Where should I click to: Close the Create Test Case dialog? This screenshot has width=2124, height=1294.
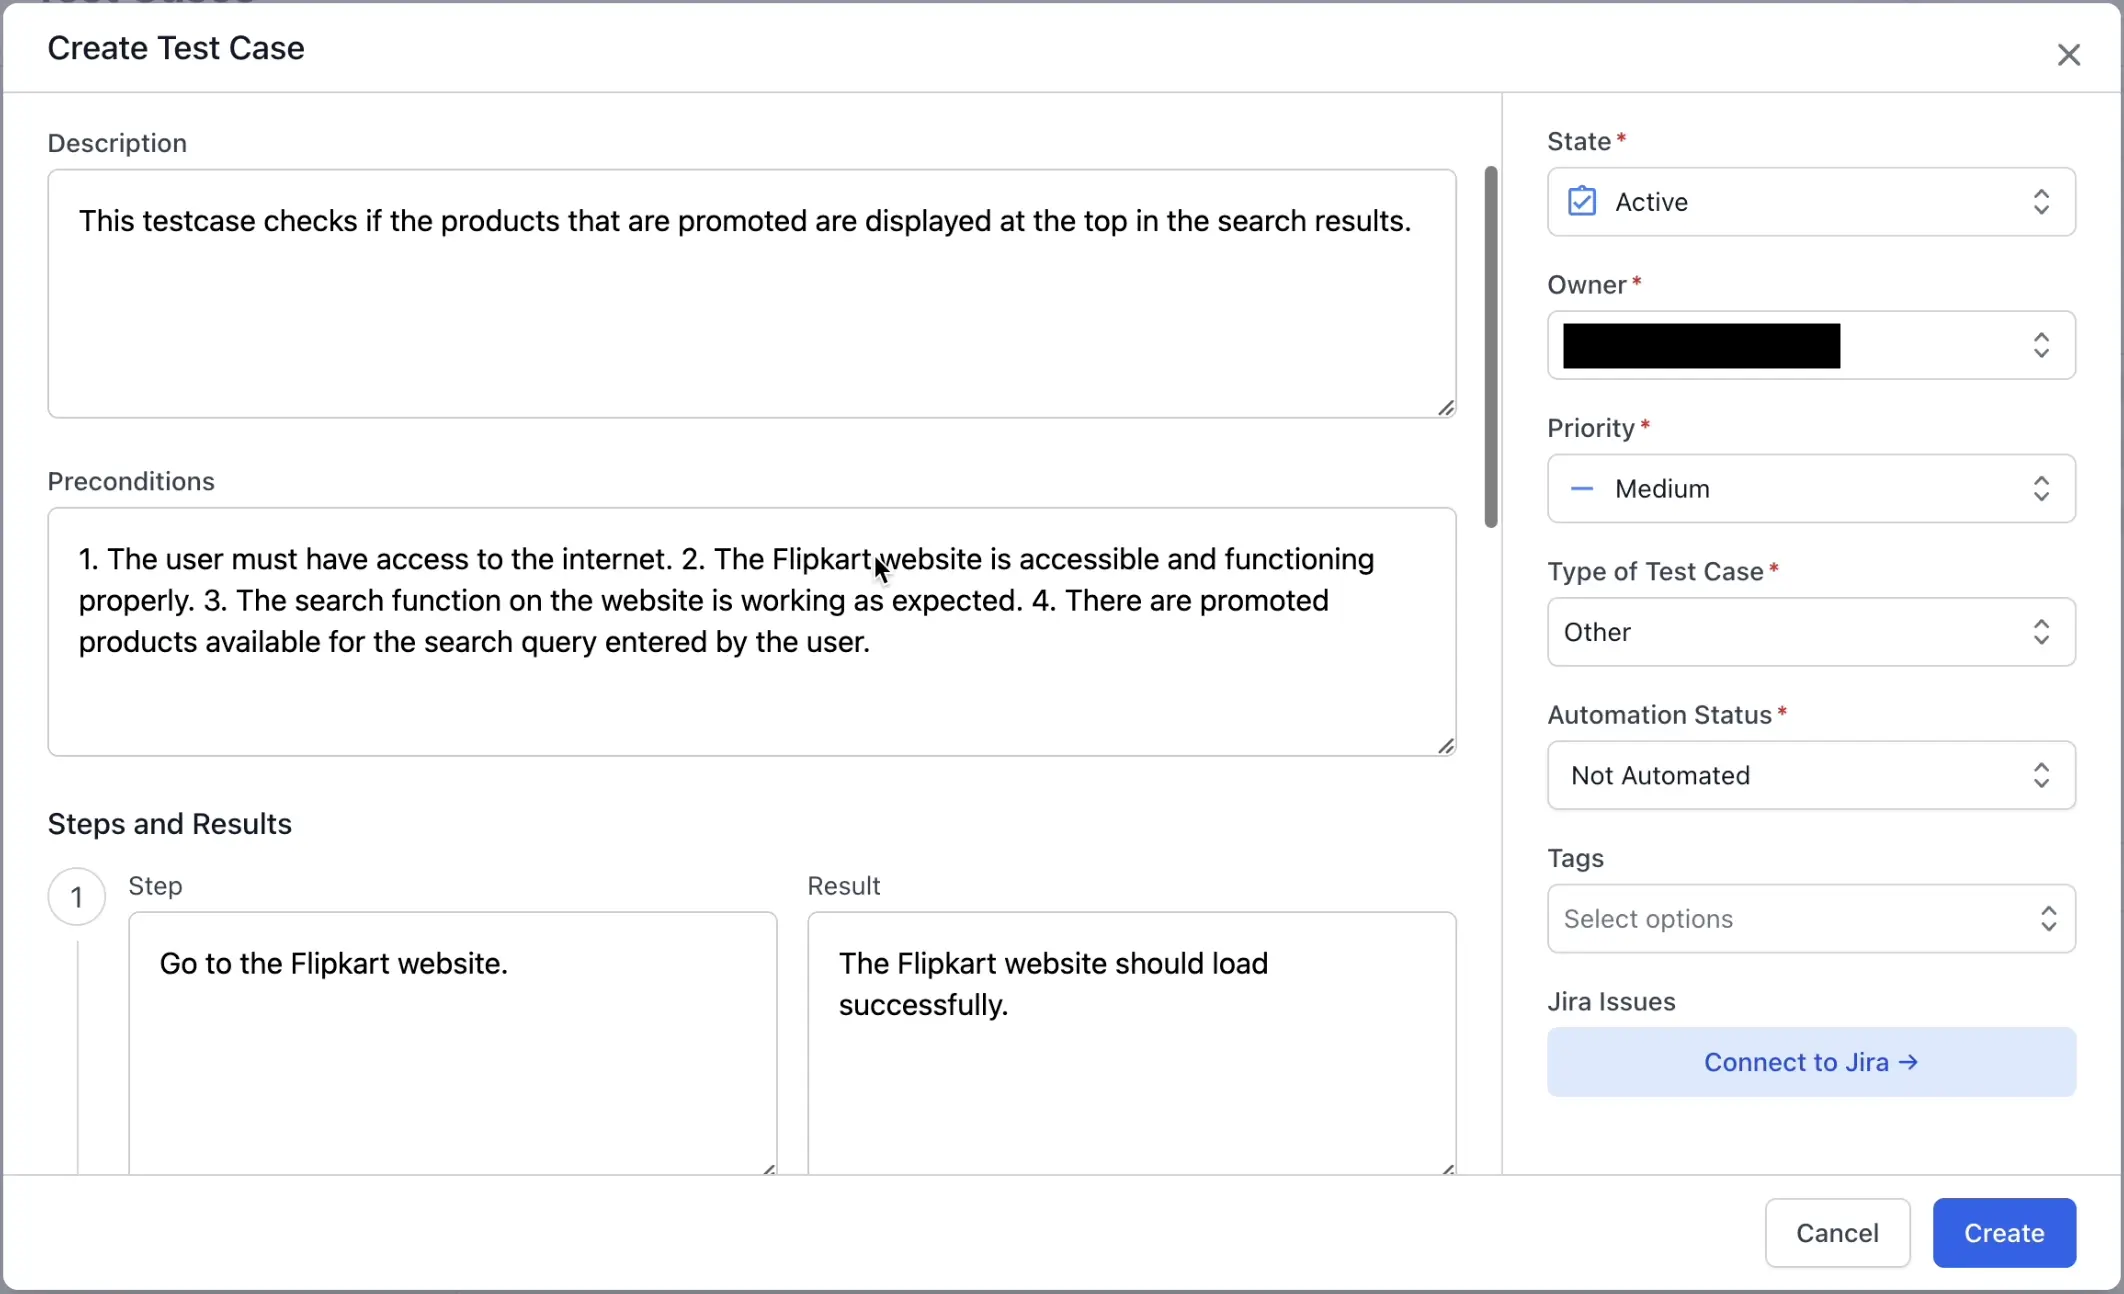tap(2068, 55)
